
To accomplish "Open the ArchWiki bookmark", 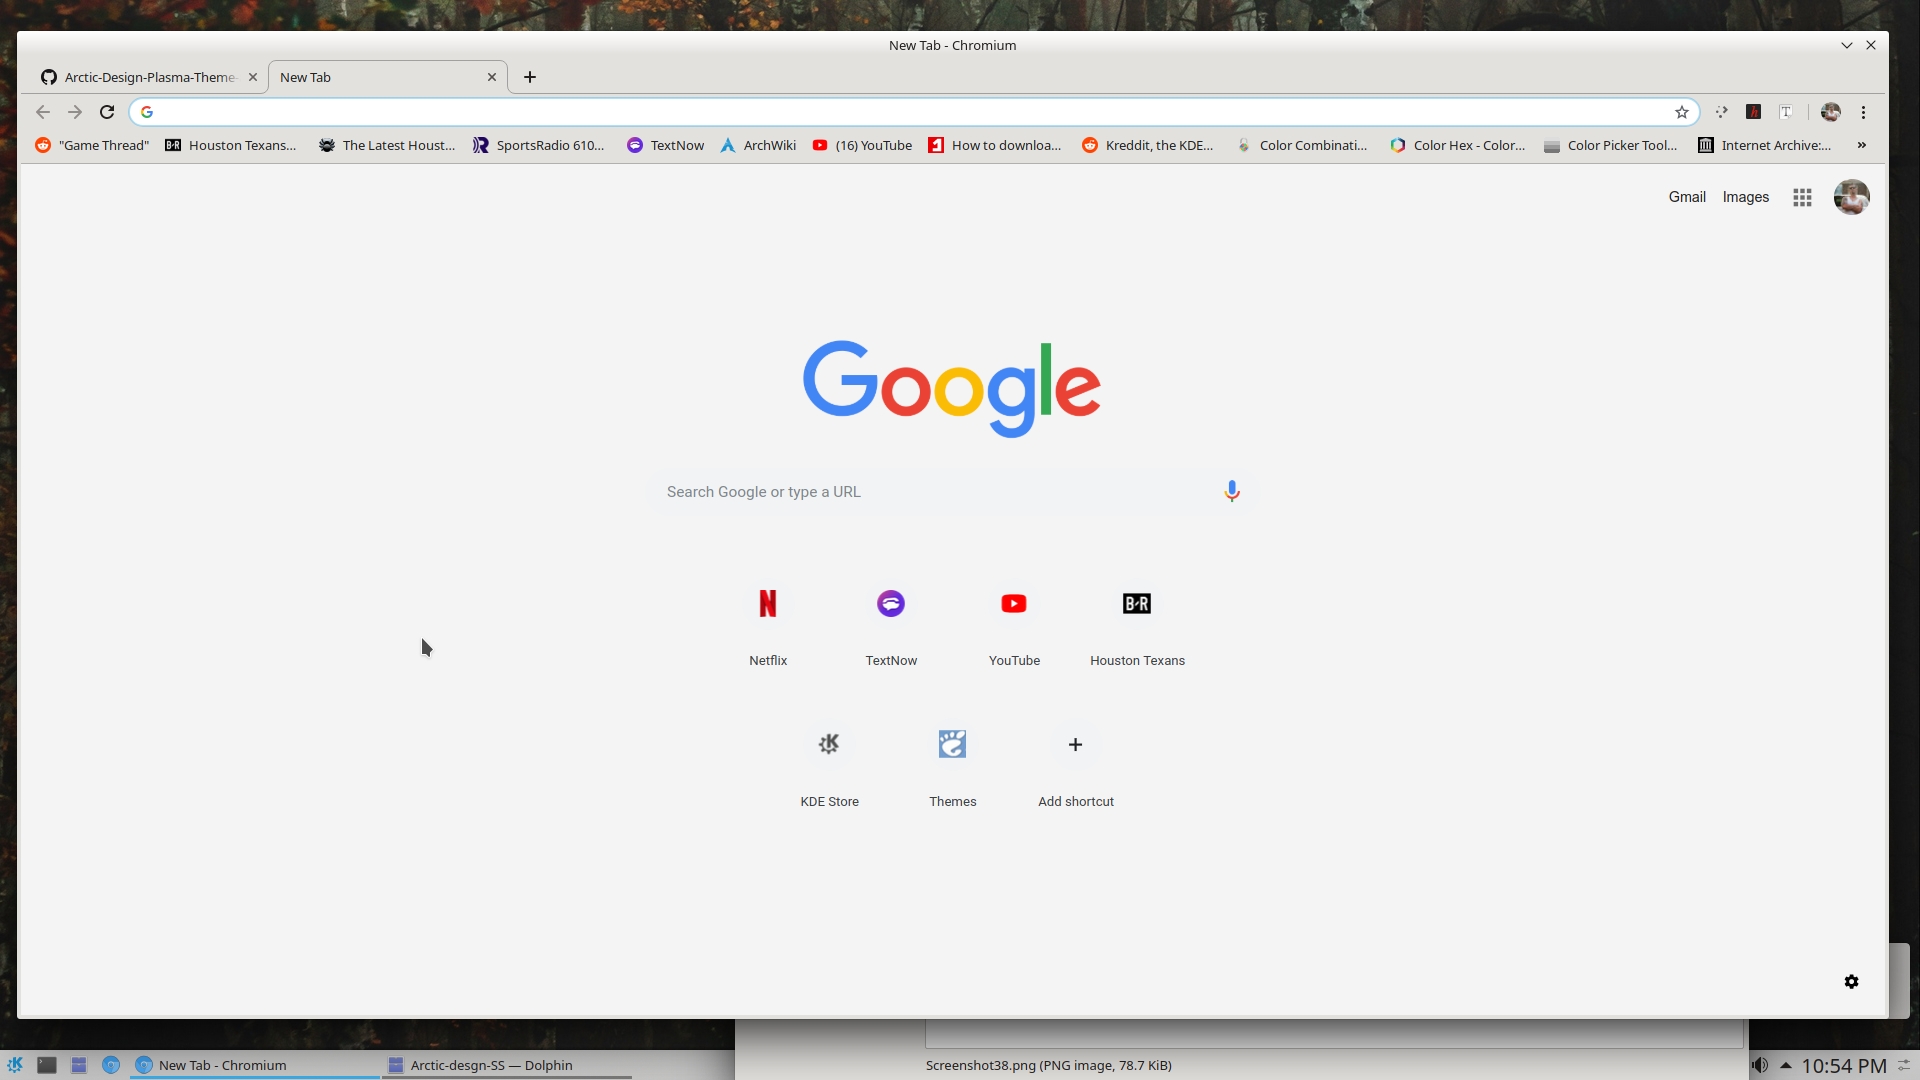I will click(x=758, y=145).
